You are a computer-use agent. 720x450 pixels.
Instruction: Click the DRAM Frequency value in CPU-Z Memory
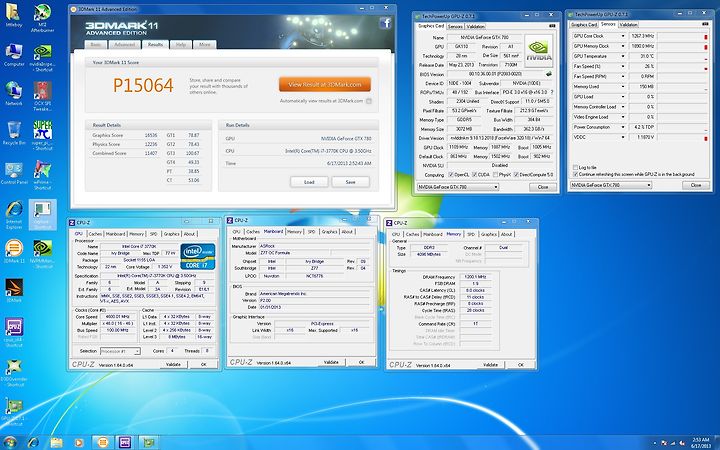click(x=476, y=277)
